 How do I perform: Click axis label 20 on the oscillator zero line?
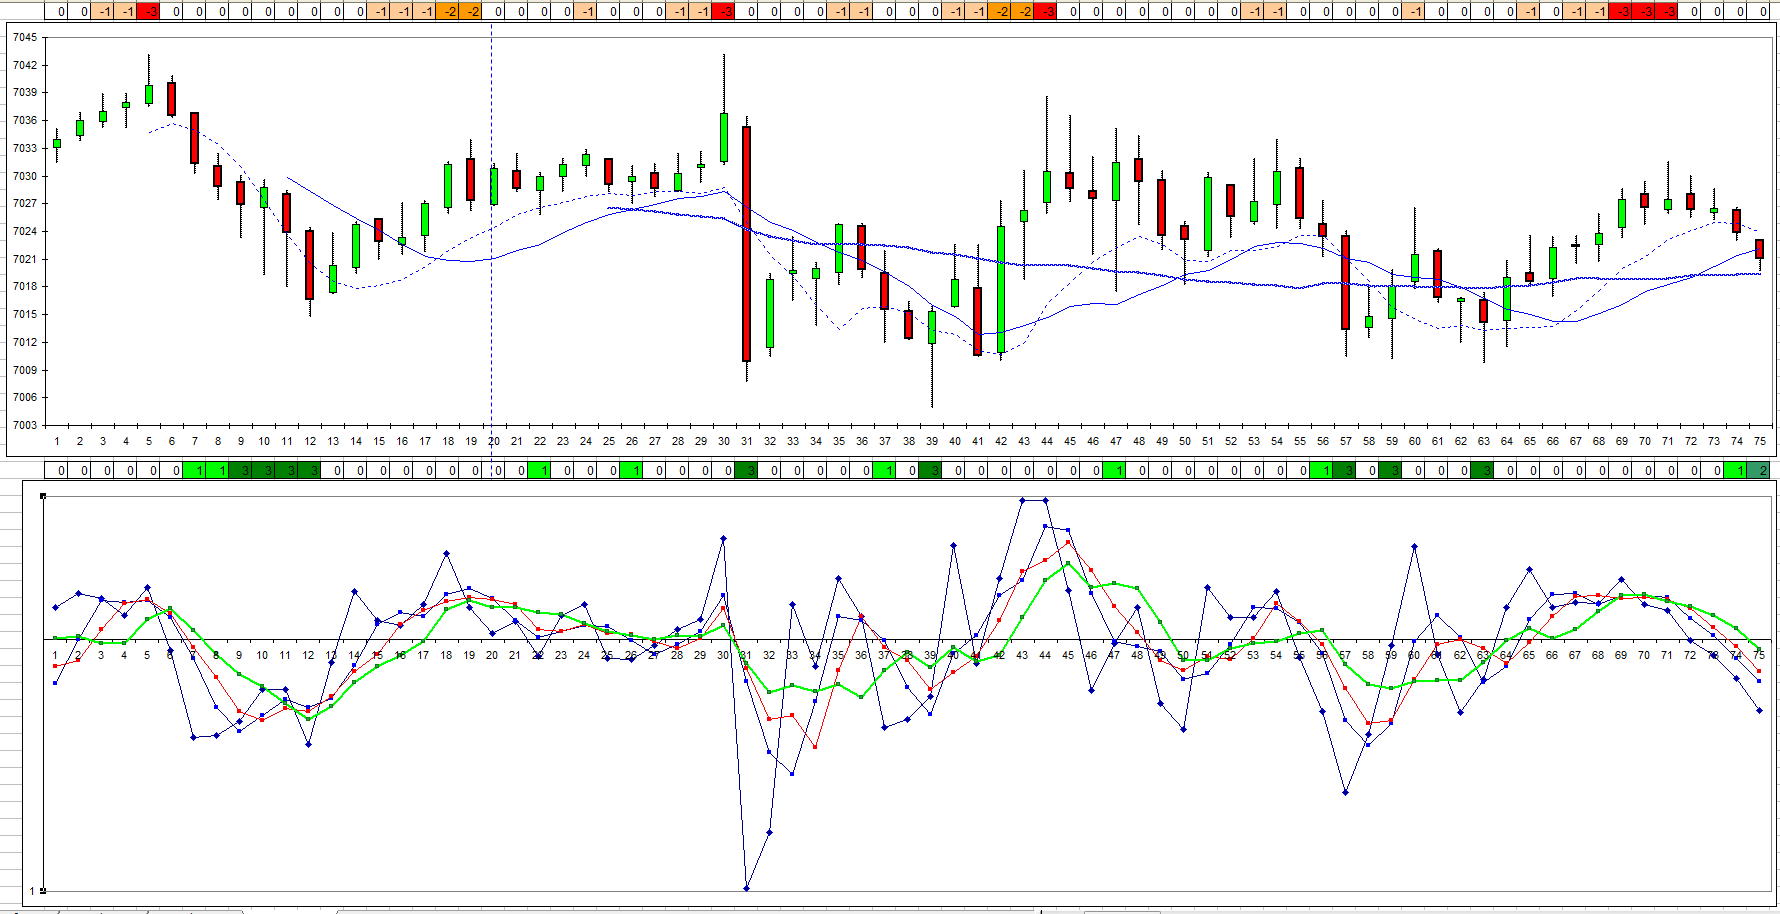coord(491,655)
